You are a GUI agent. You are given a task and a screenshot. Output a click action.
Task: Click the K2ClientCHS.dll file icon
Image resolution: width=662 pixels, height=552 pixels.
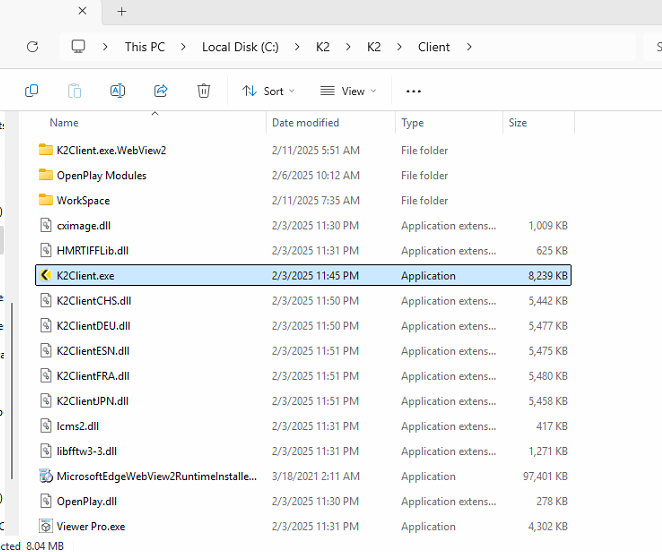(46, 300)
